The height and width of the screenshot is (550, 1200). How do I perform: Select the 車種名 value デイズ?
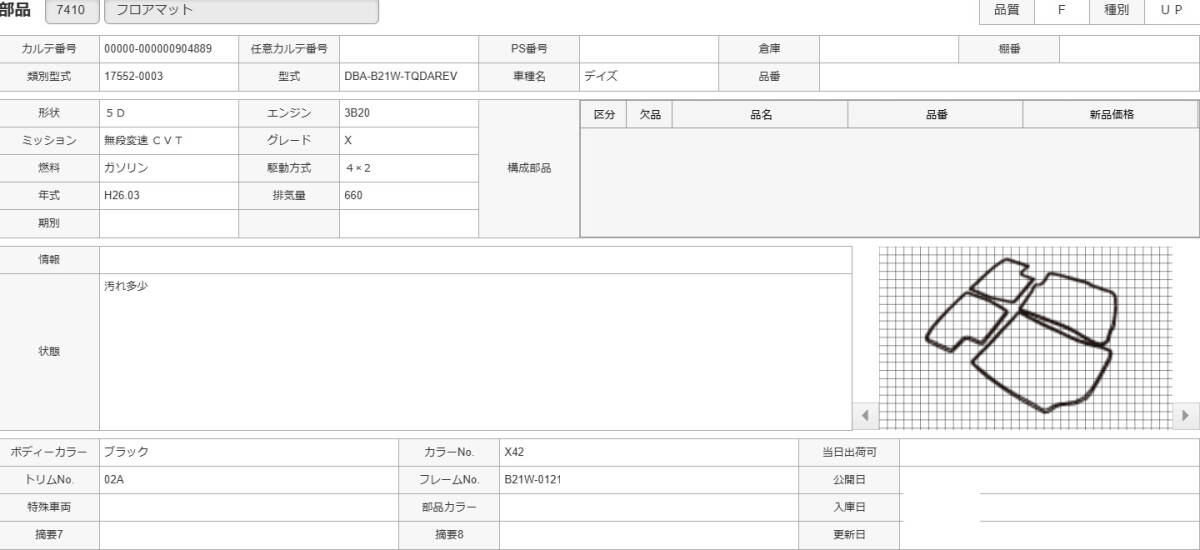click(x=601, y=76)
